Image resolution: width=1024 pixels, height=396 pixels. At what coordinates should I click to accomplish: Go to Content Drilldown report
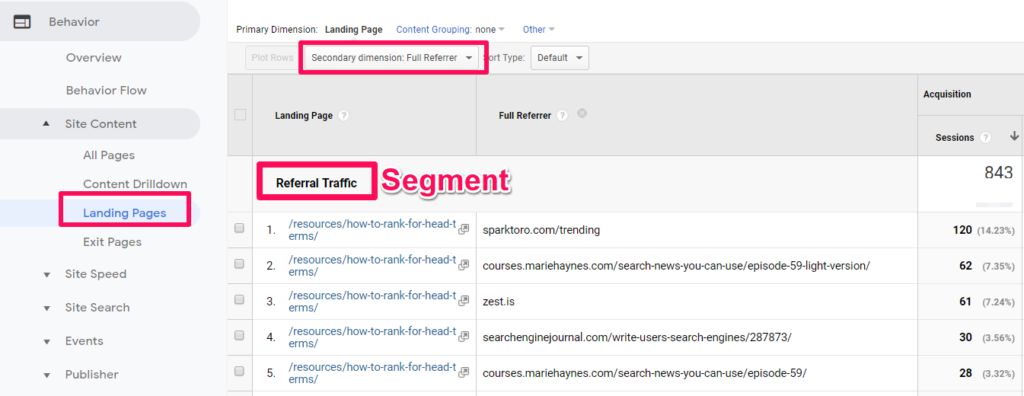click(x=135, y=184)
